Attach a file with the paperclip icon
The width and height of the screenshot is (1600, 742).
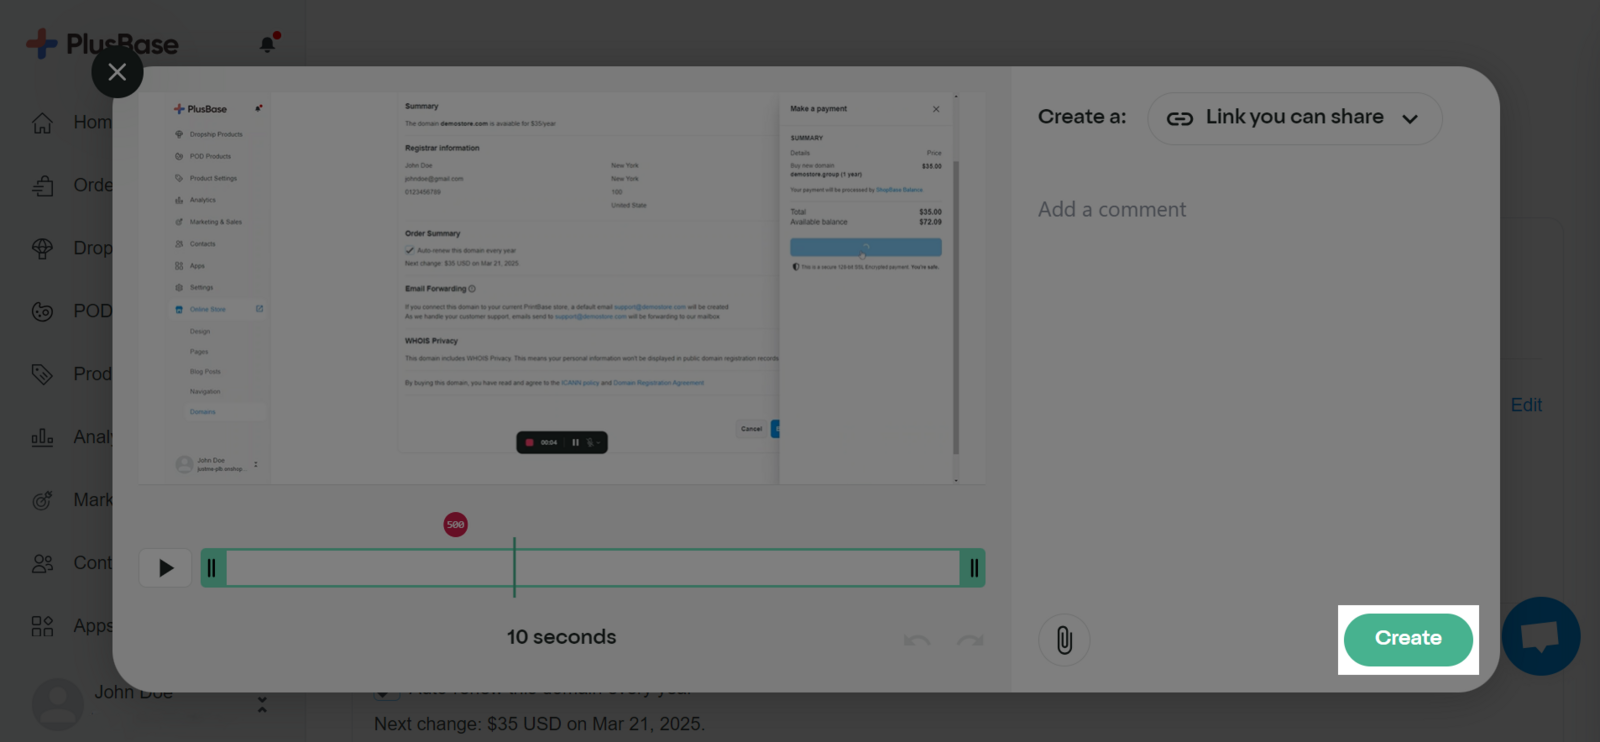[1064, 640]
